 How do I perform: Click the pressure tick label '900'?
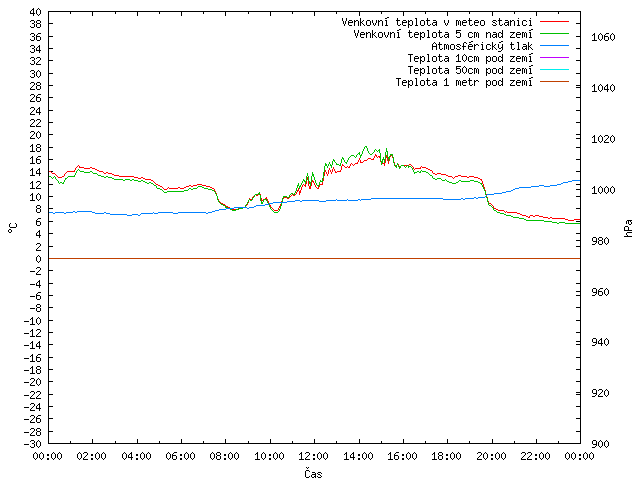(600, 444)
